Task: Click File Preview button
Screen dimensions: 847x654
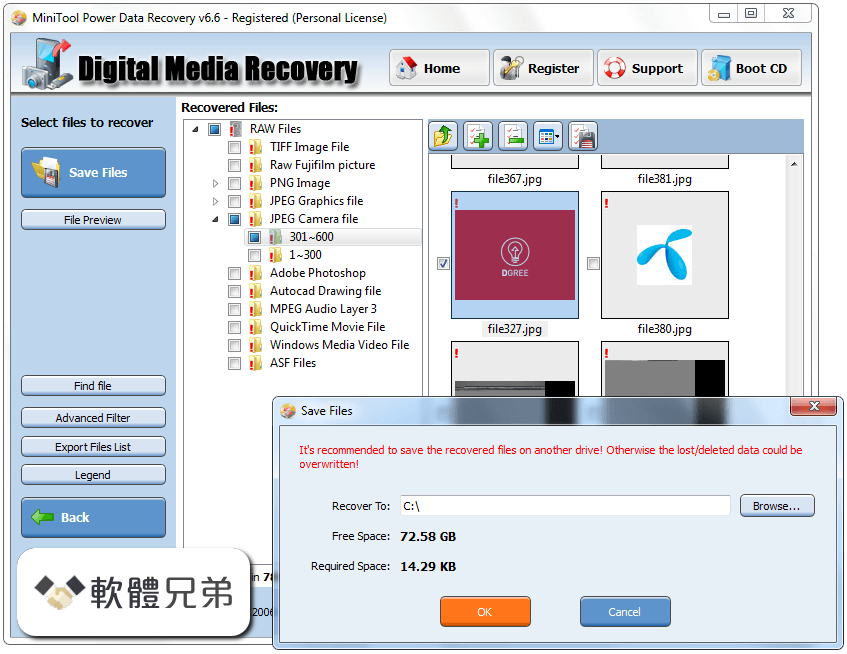Action: tap(93, 220)
